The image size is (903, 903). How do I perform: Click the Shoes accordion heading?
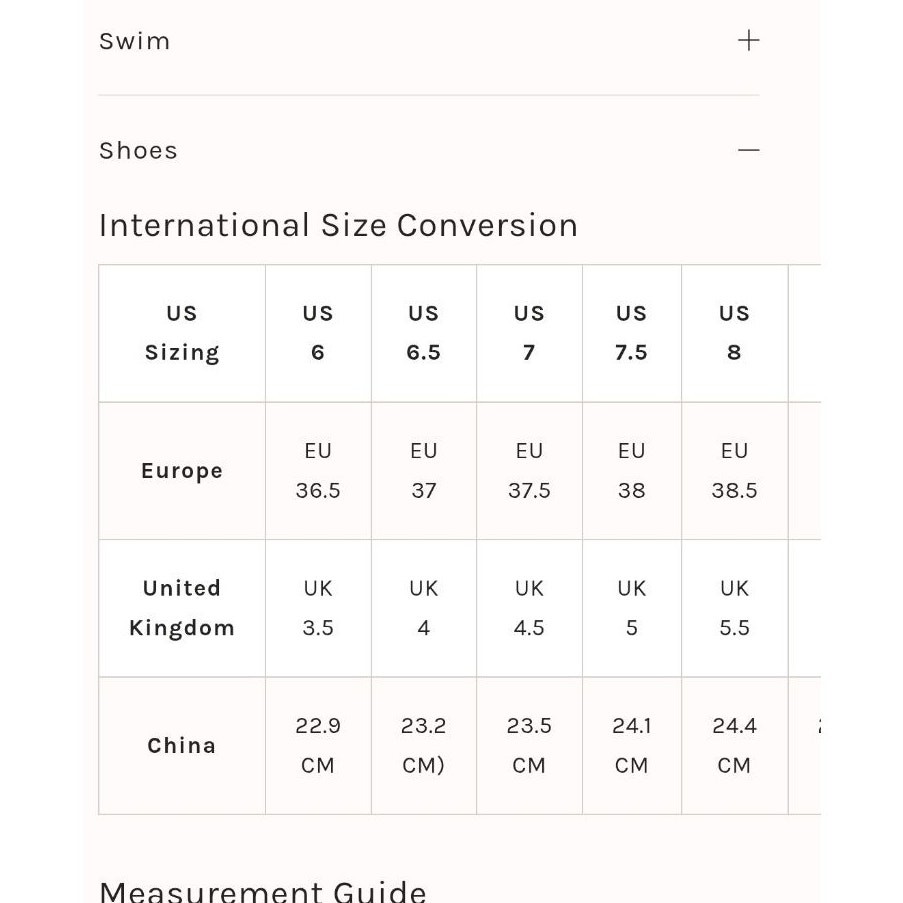(x=138, y=151)
